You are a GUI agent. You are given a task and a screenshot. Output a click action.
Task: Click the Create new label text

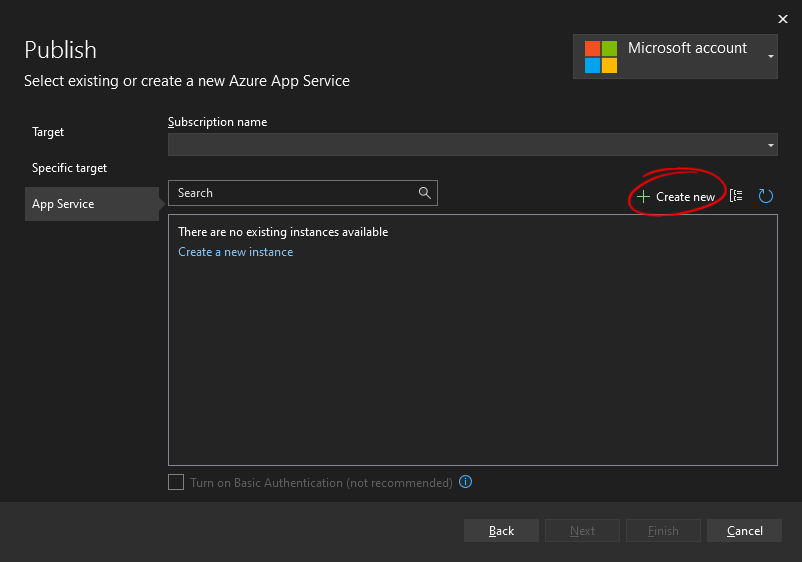[685, 197]
